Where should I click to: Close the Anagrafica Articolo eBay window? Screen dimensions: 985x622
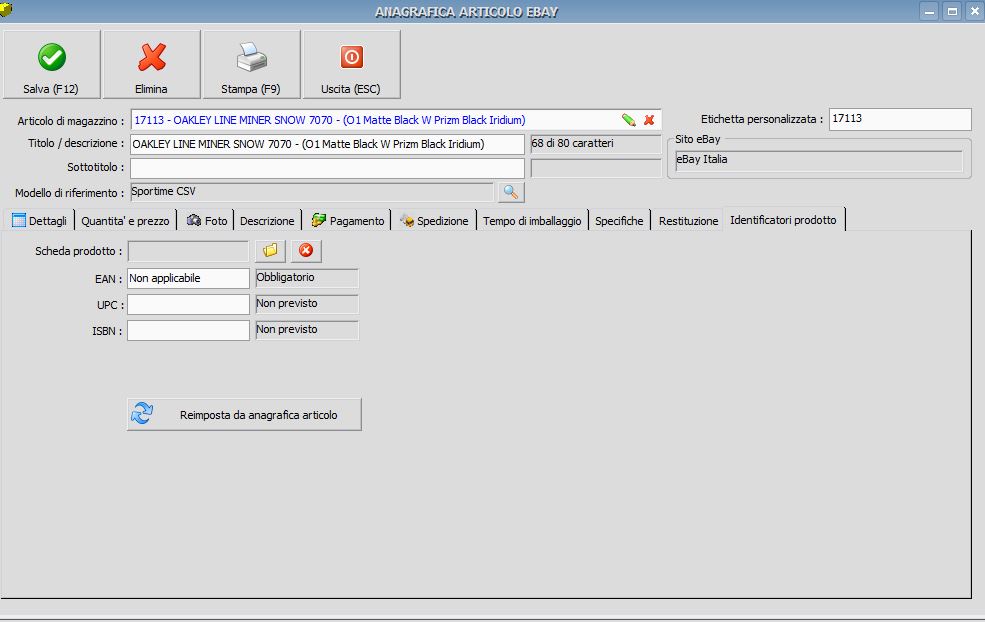click(975, 11)
